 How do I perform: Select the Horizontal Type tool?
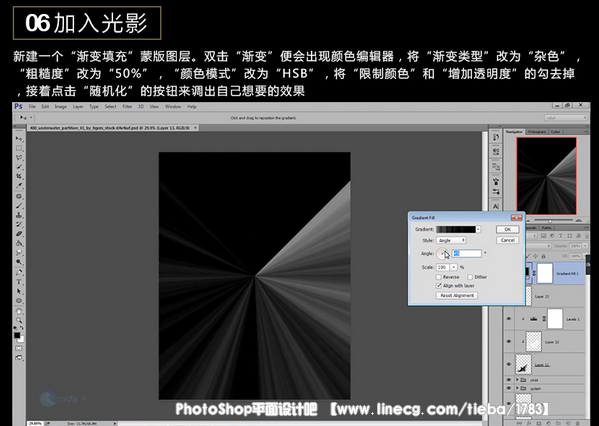[x=19, y=282]
